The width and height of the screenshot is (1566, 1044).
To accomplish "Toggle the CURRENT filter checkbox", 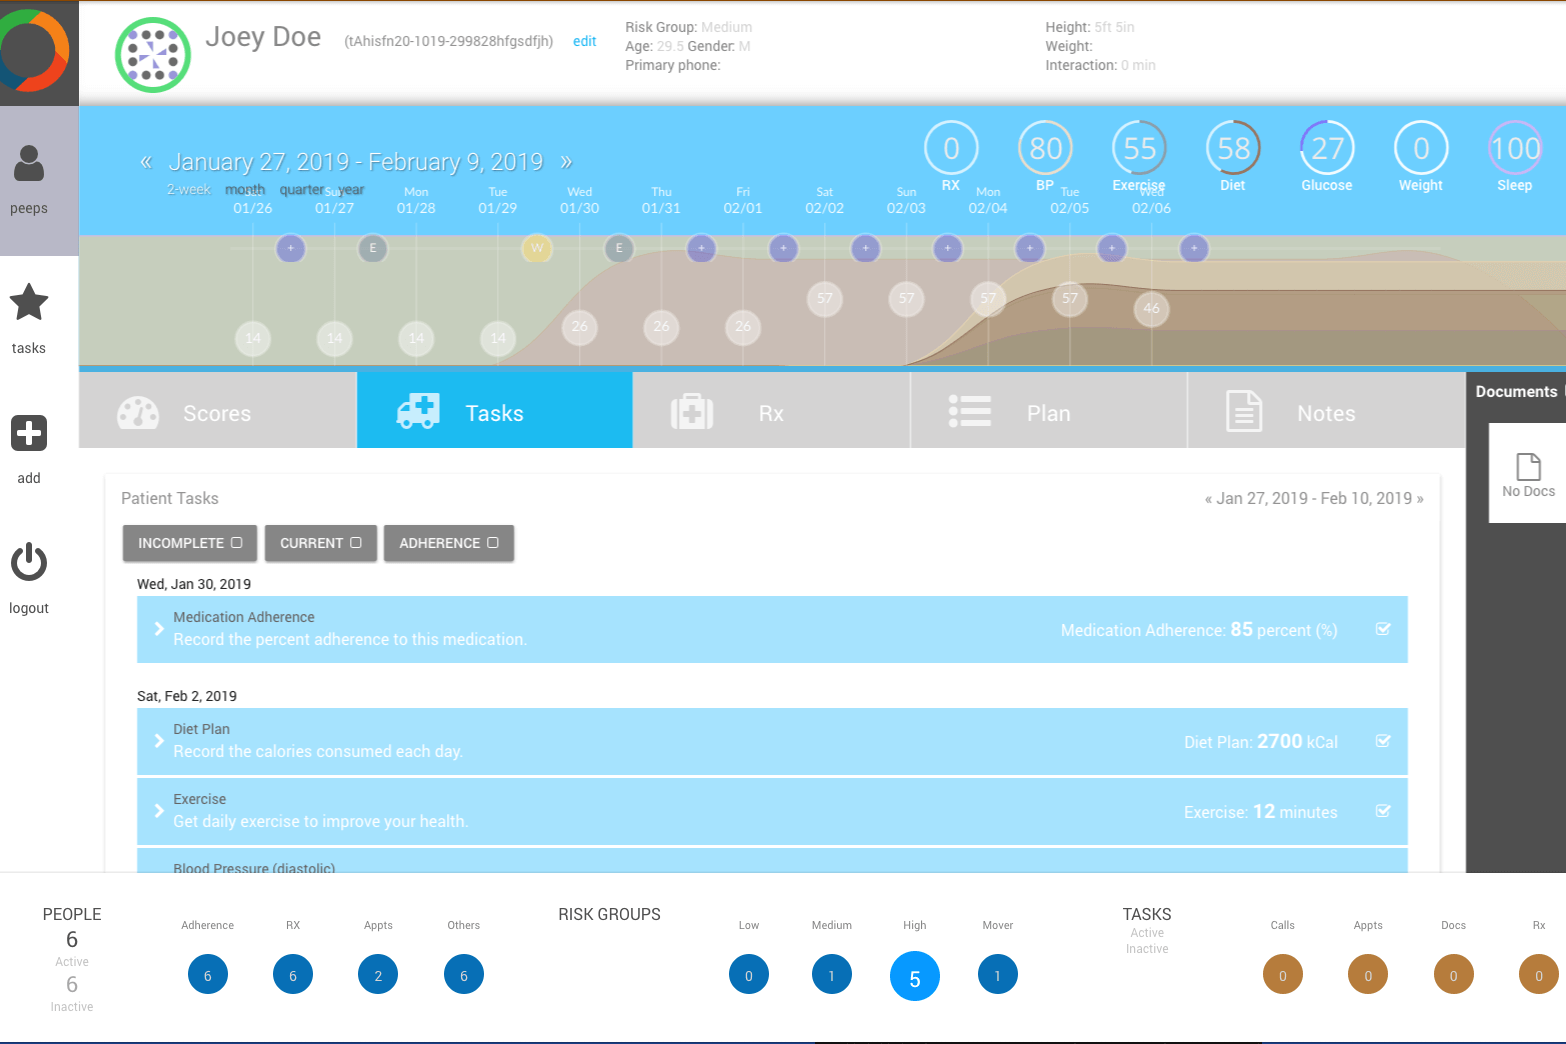I will coord(356,543).
